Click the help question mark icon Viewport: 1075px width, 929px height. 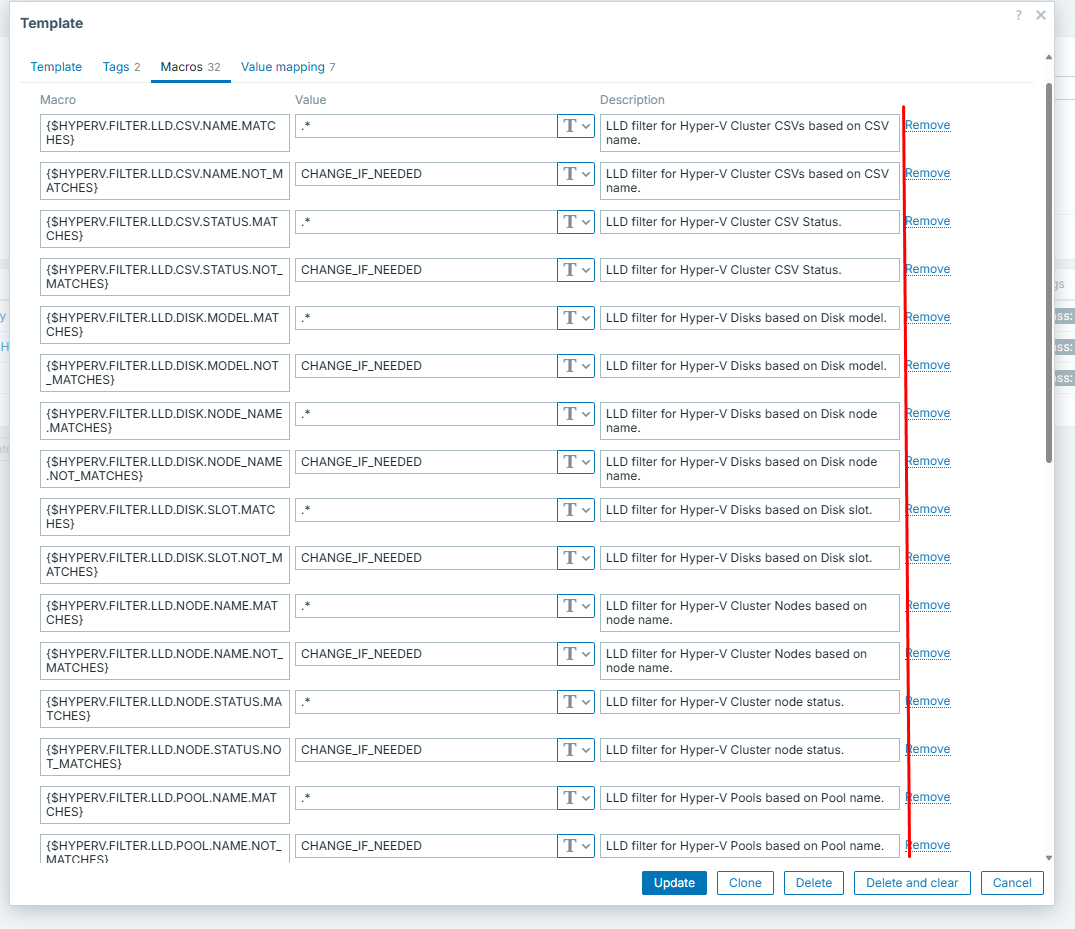(1019, 15)
